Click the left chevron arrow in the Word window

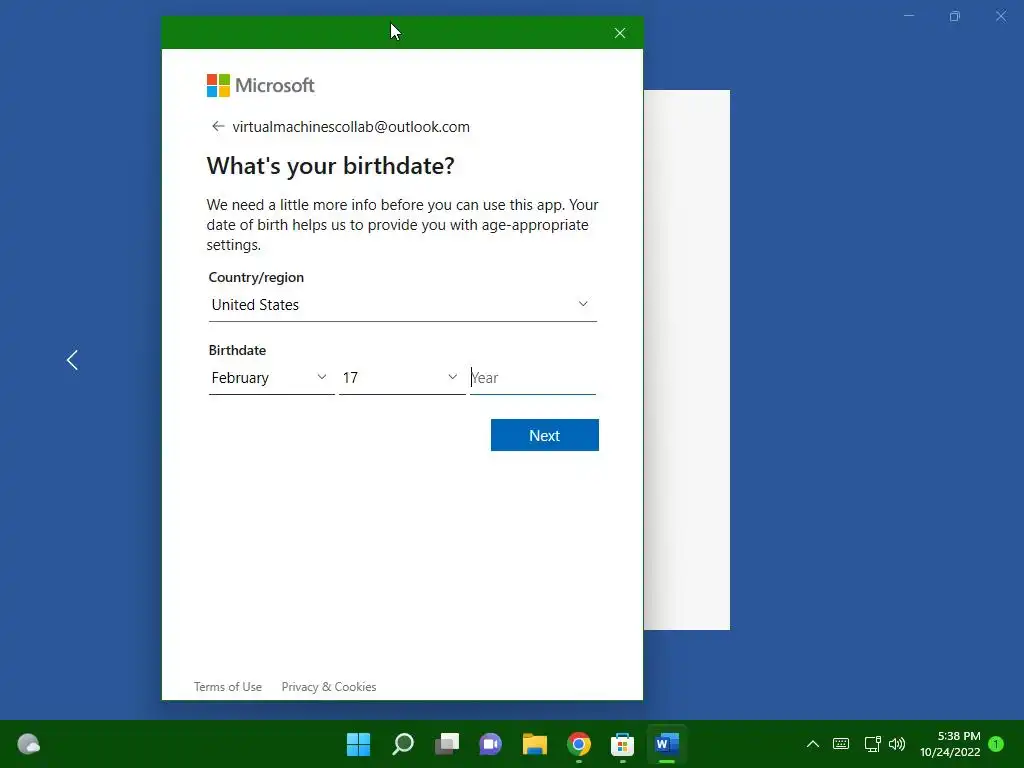pyautogui.click(x=72, y=360)
